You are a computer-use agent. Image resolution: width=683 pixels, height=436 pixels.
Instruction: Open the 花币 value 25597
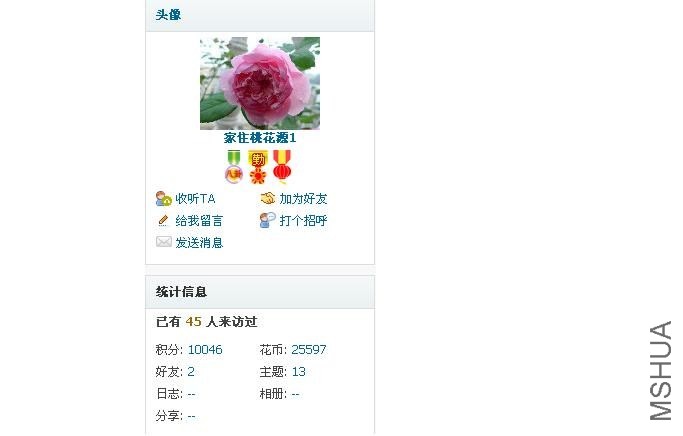pos(309,350)
